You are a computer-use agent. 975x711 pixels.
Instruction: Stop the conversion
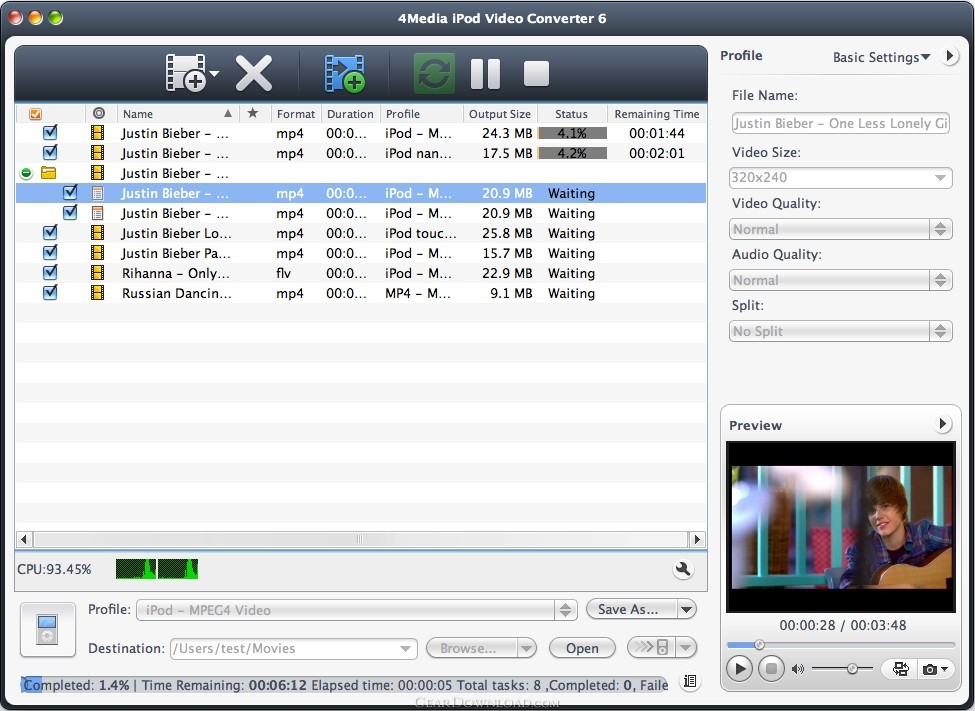tap(536, 73)
